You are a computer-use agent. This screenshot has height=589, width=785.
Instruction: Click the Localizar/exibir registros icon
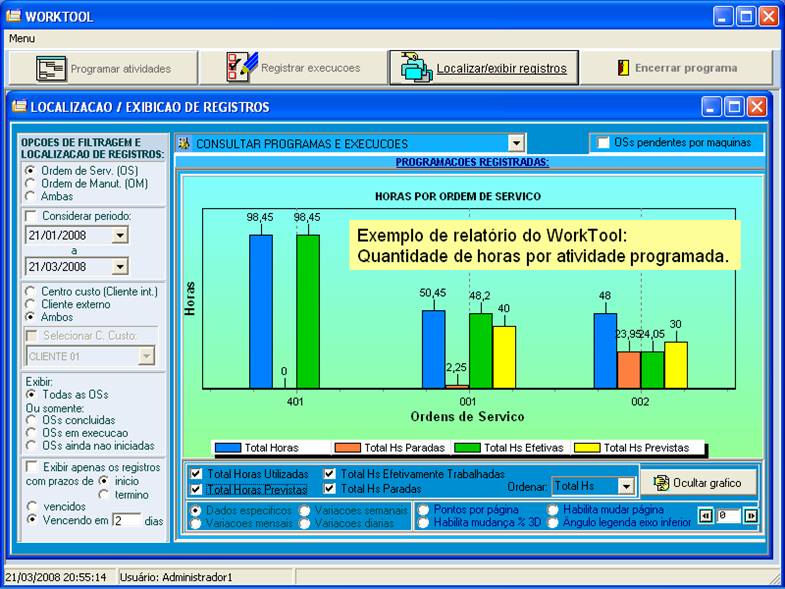coord(417,68)
